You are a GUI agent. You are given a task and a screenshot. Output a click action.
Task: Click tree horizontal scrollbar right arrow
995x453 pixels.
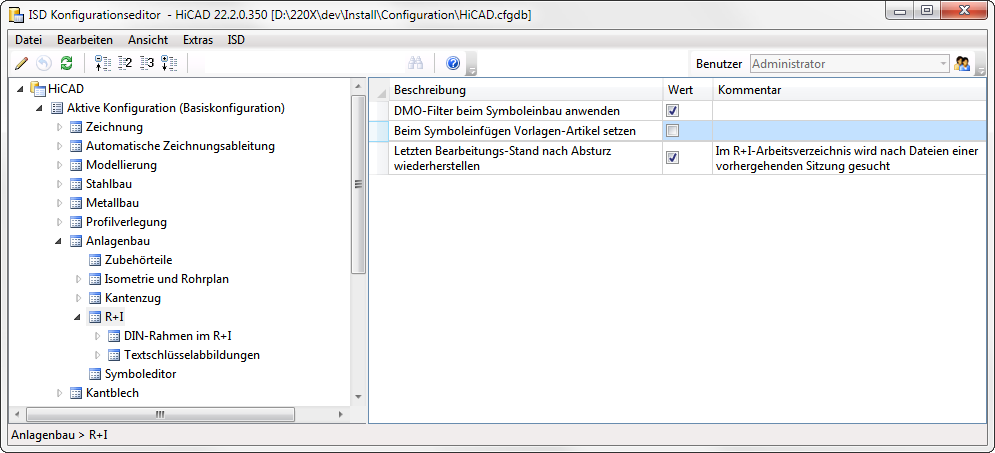point(340,414)
